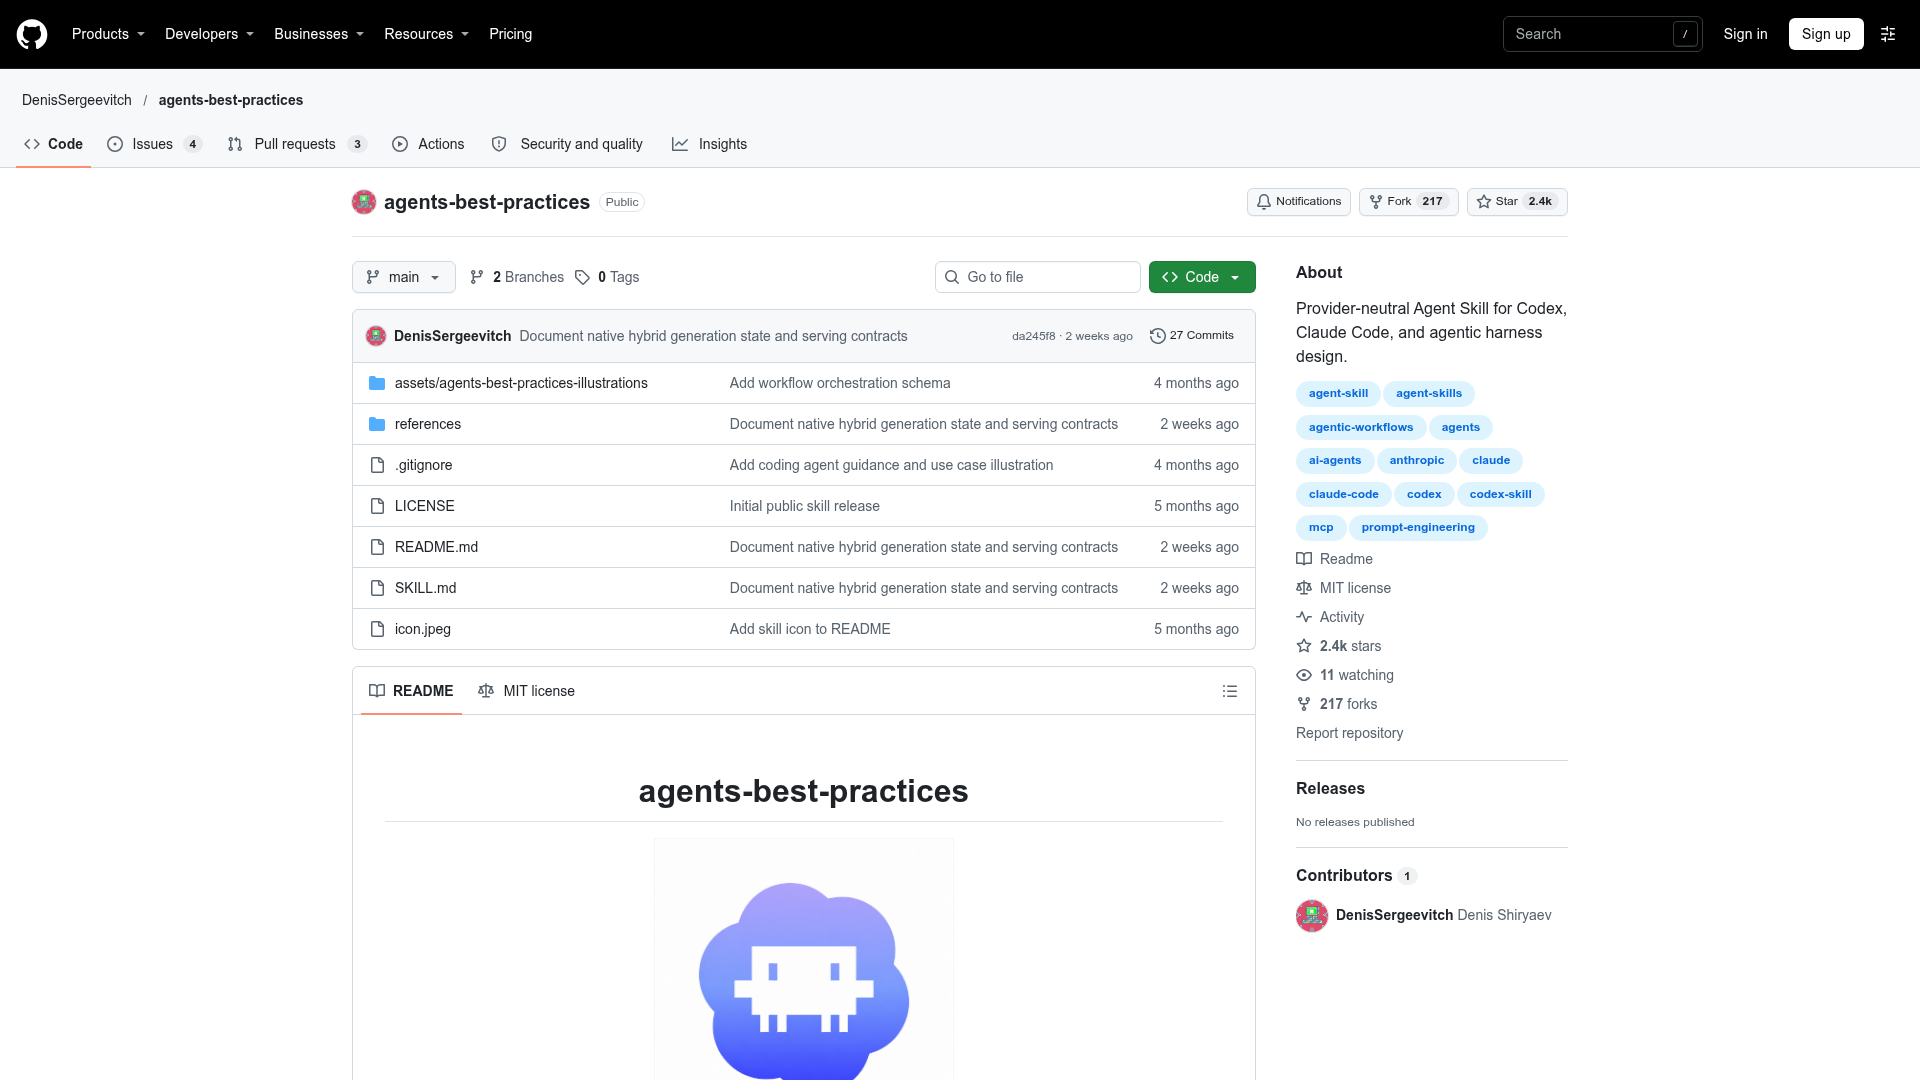Expand the Resources menu
This screenshot has height=1080, width=1920.
[426, 34]
